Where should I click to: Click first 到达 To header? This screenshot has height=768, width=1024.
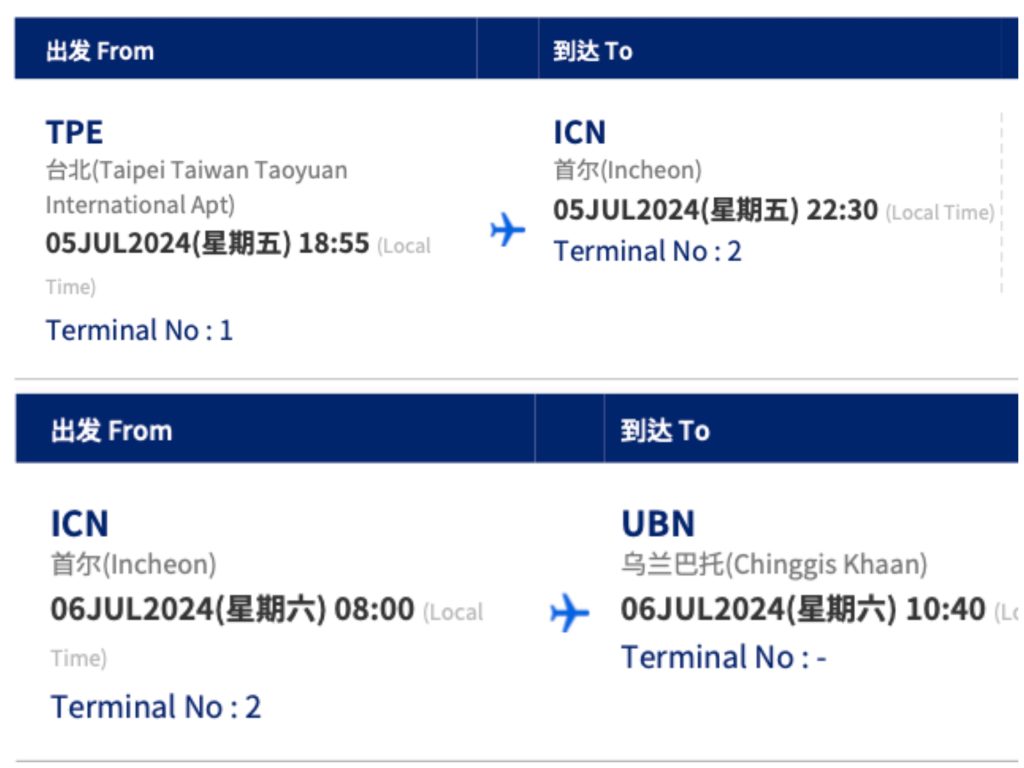[x=593, y=51]
